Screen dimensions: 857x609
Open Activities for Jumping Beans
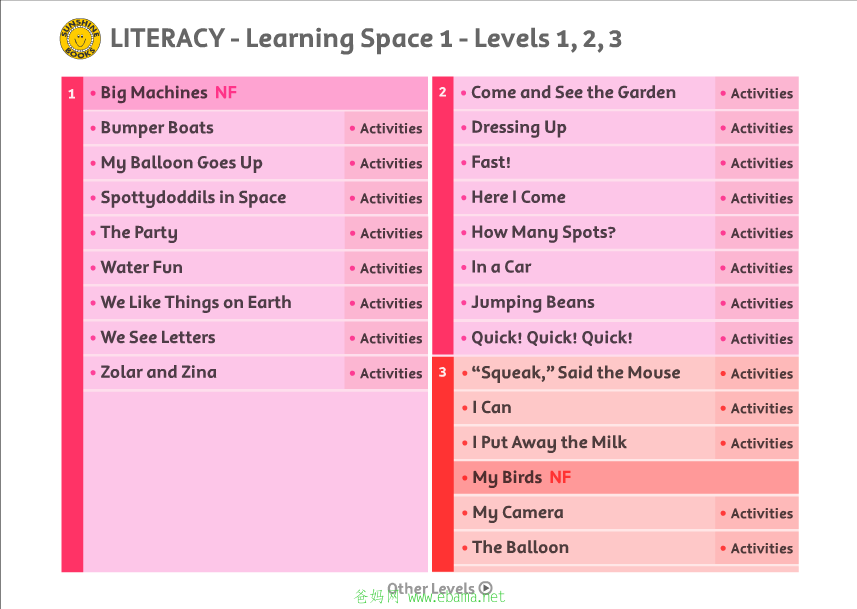click(x=757, y=303)
